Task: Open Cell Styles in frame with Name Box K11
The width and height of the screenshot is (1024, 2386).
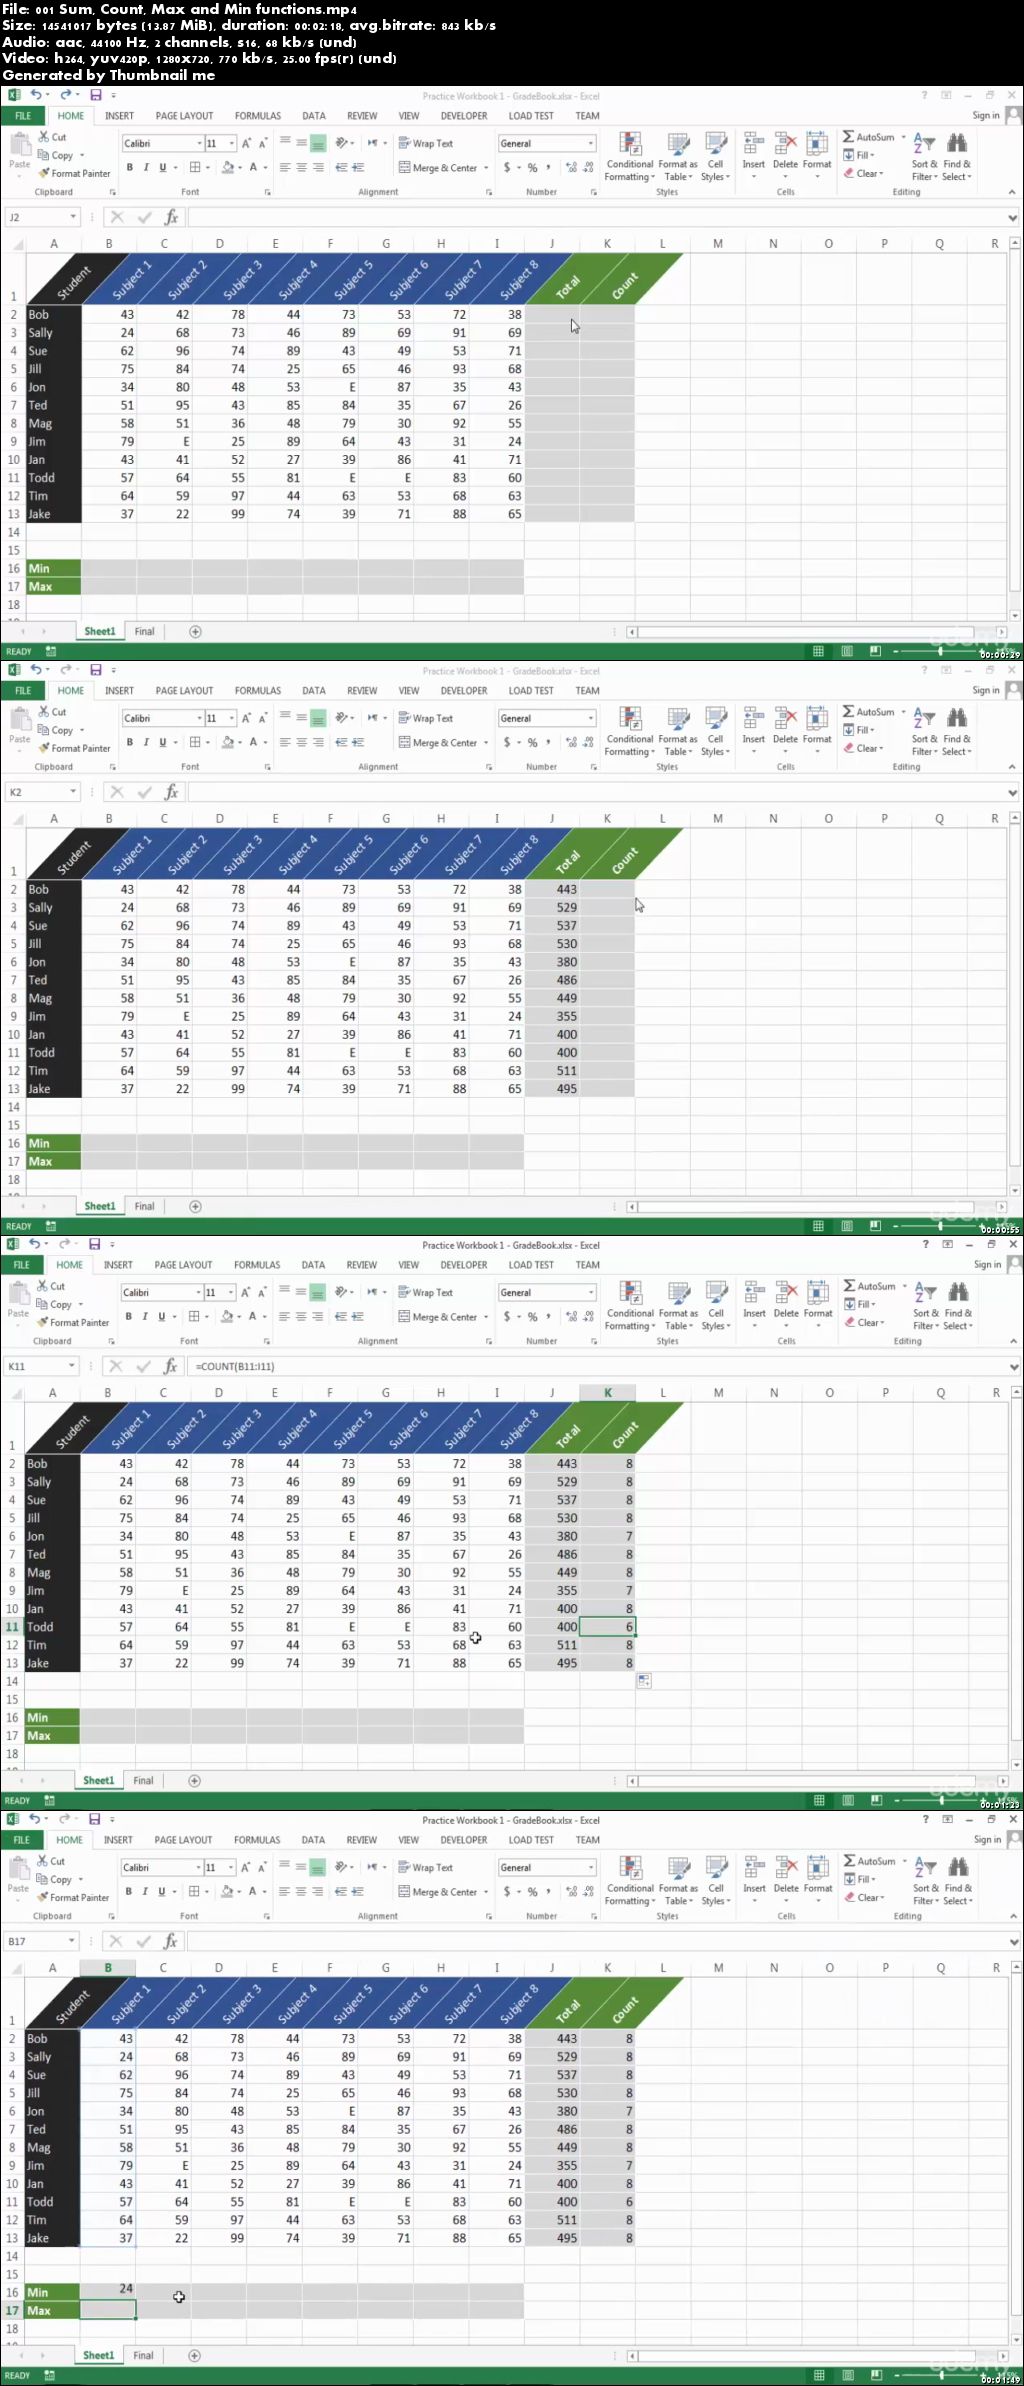Action: click(x=715, y=1306)
